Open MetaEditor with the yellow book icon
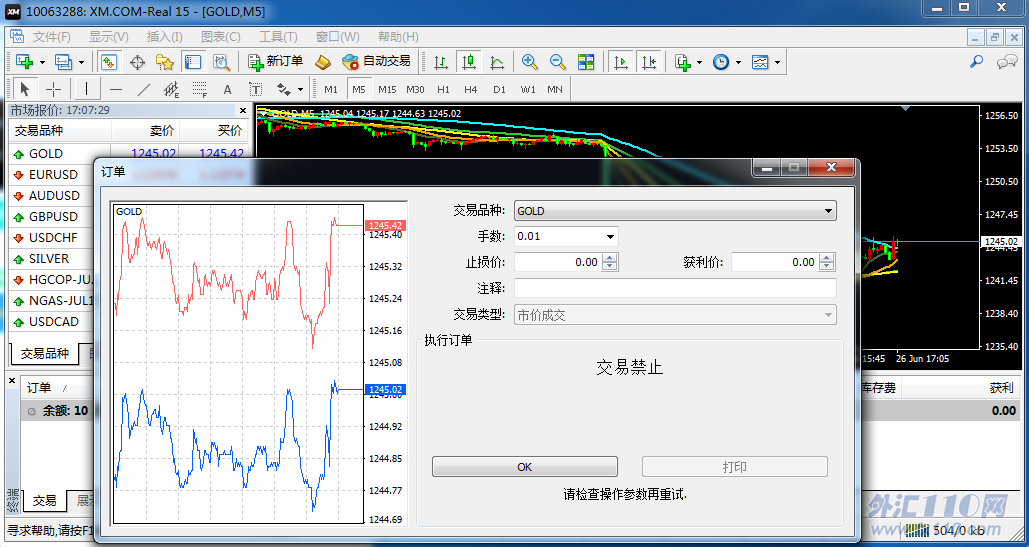The width and height of the screenshot is (1029, 547). [322, 62]
